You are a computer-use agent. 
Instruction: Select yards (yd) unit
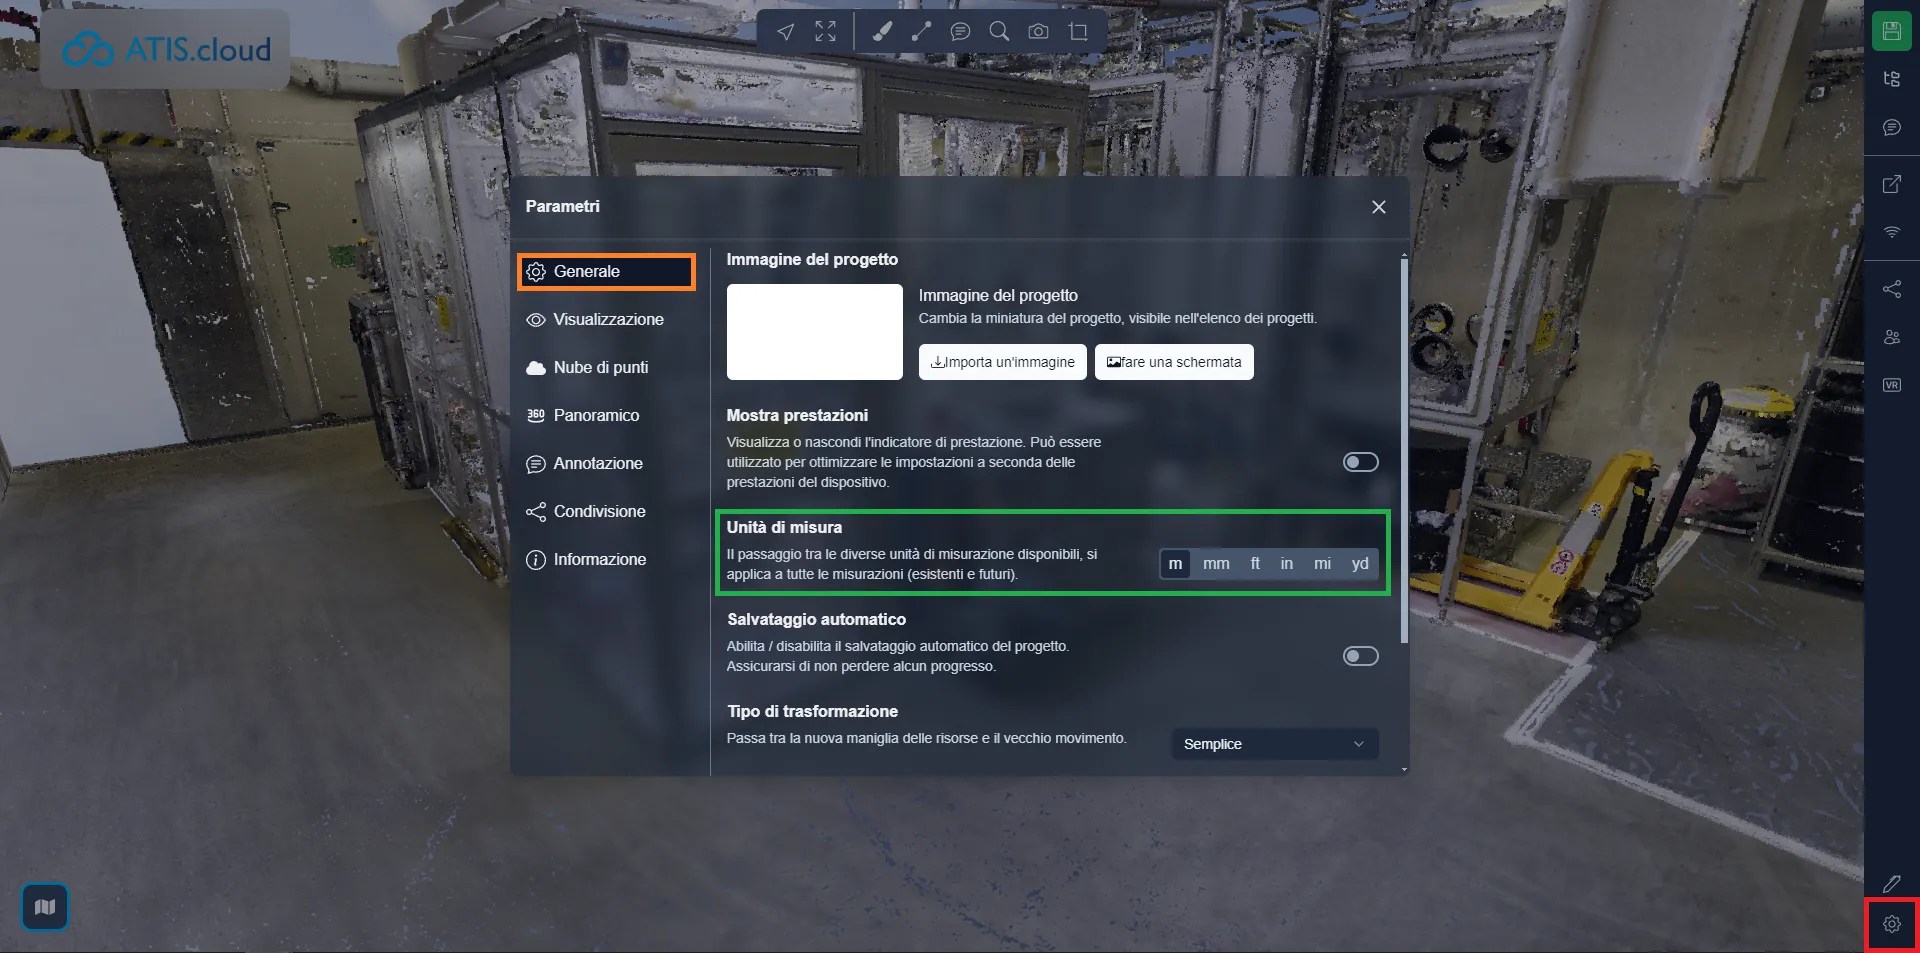coord(1360,564)
